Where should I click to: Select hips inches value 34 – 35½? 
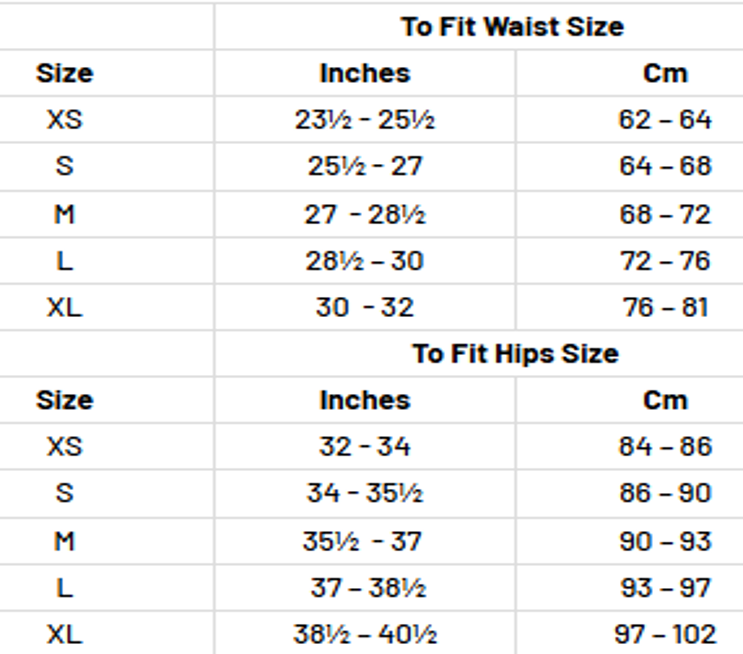pos(365,492)
